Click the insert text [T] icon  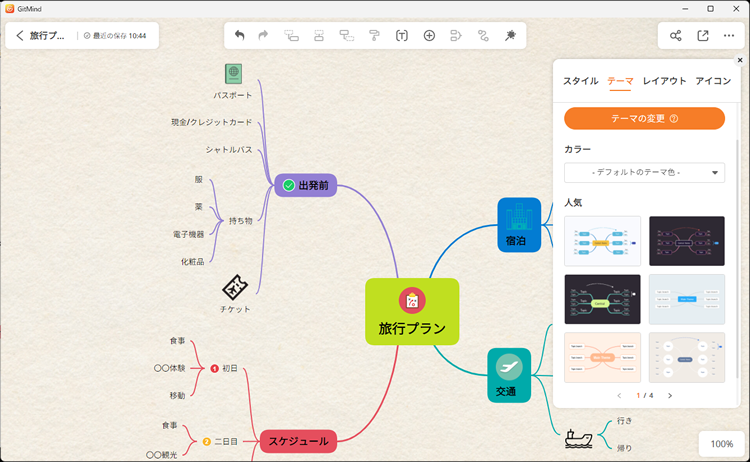(x=402, y=35)
